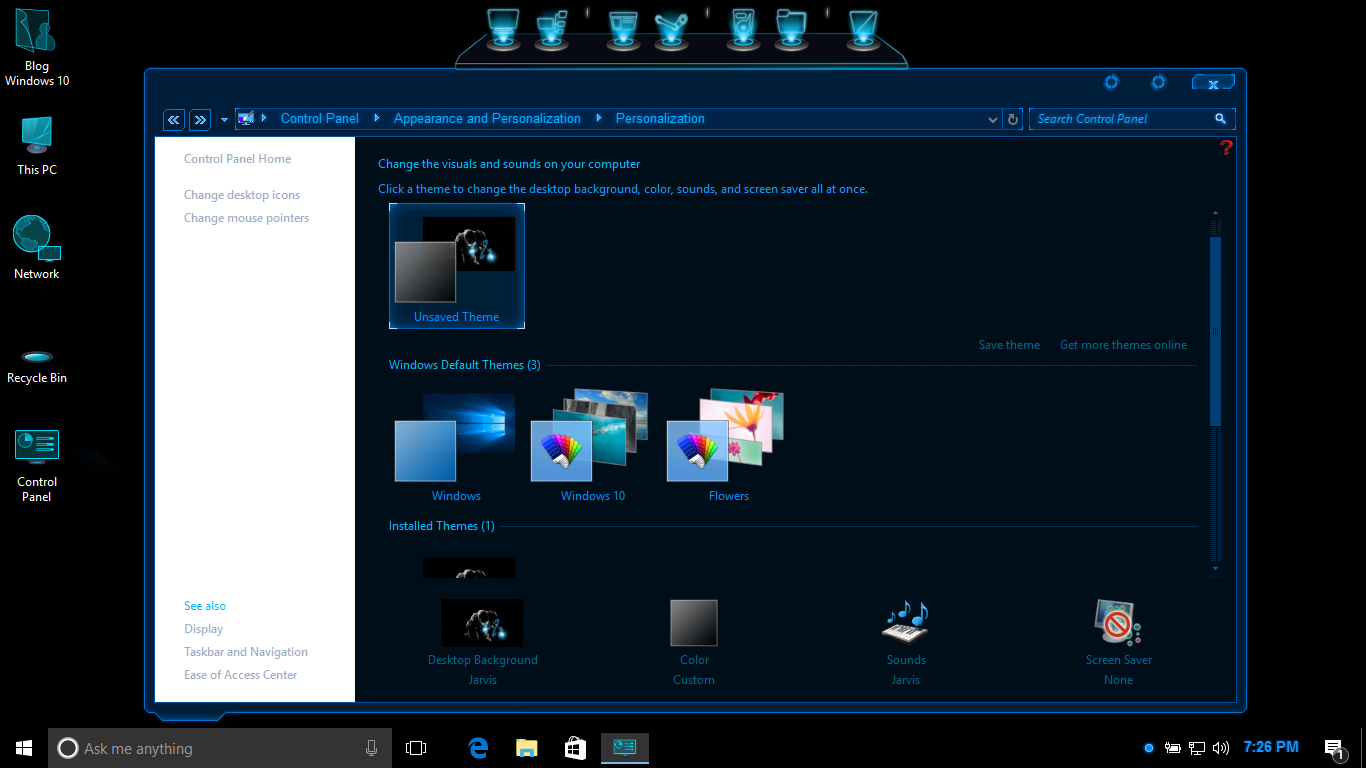
Task: Select the Network desktop icon
Action: [37, 247]
